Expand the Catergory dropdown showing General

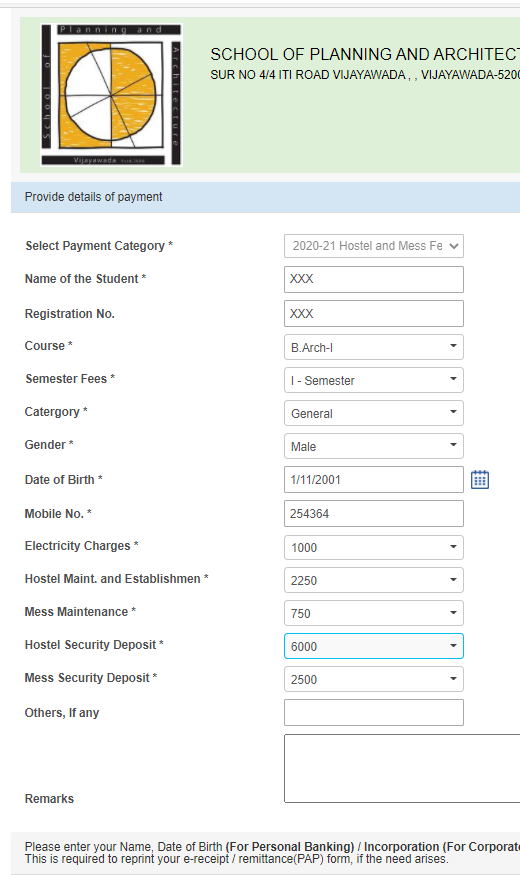pos(374,413)
